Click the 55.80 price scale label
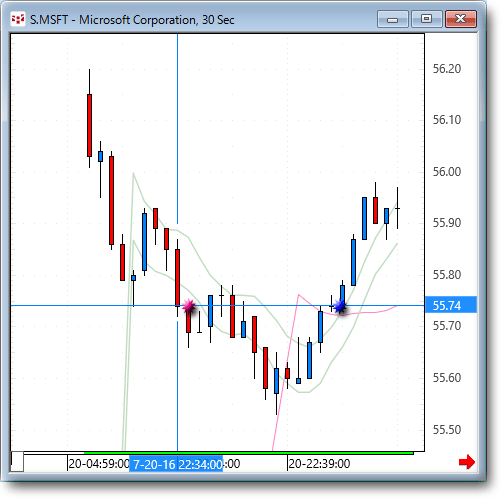Screen dimensions: 504x499 point(447,275)
